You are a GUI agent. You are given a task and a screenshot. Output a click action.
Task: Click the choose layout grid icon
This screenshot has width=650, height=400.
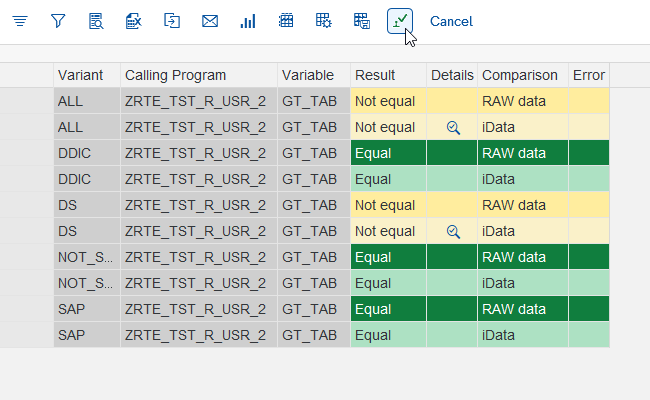286,21
